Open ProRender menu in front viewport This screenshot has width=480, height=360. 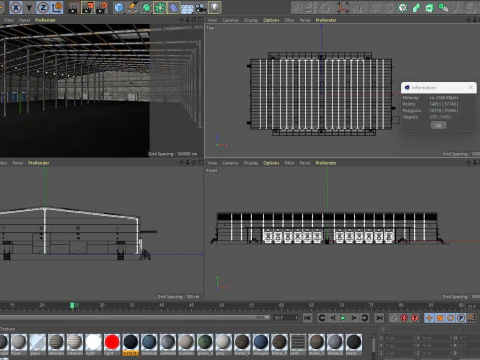(x=326, y=163)
